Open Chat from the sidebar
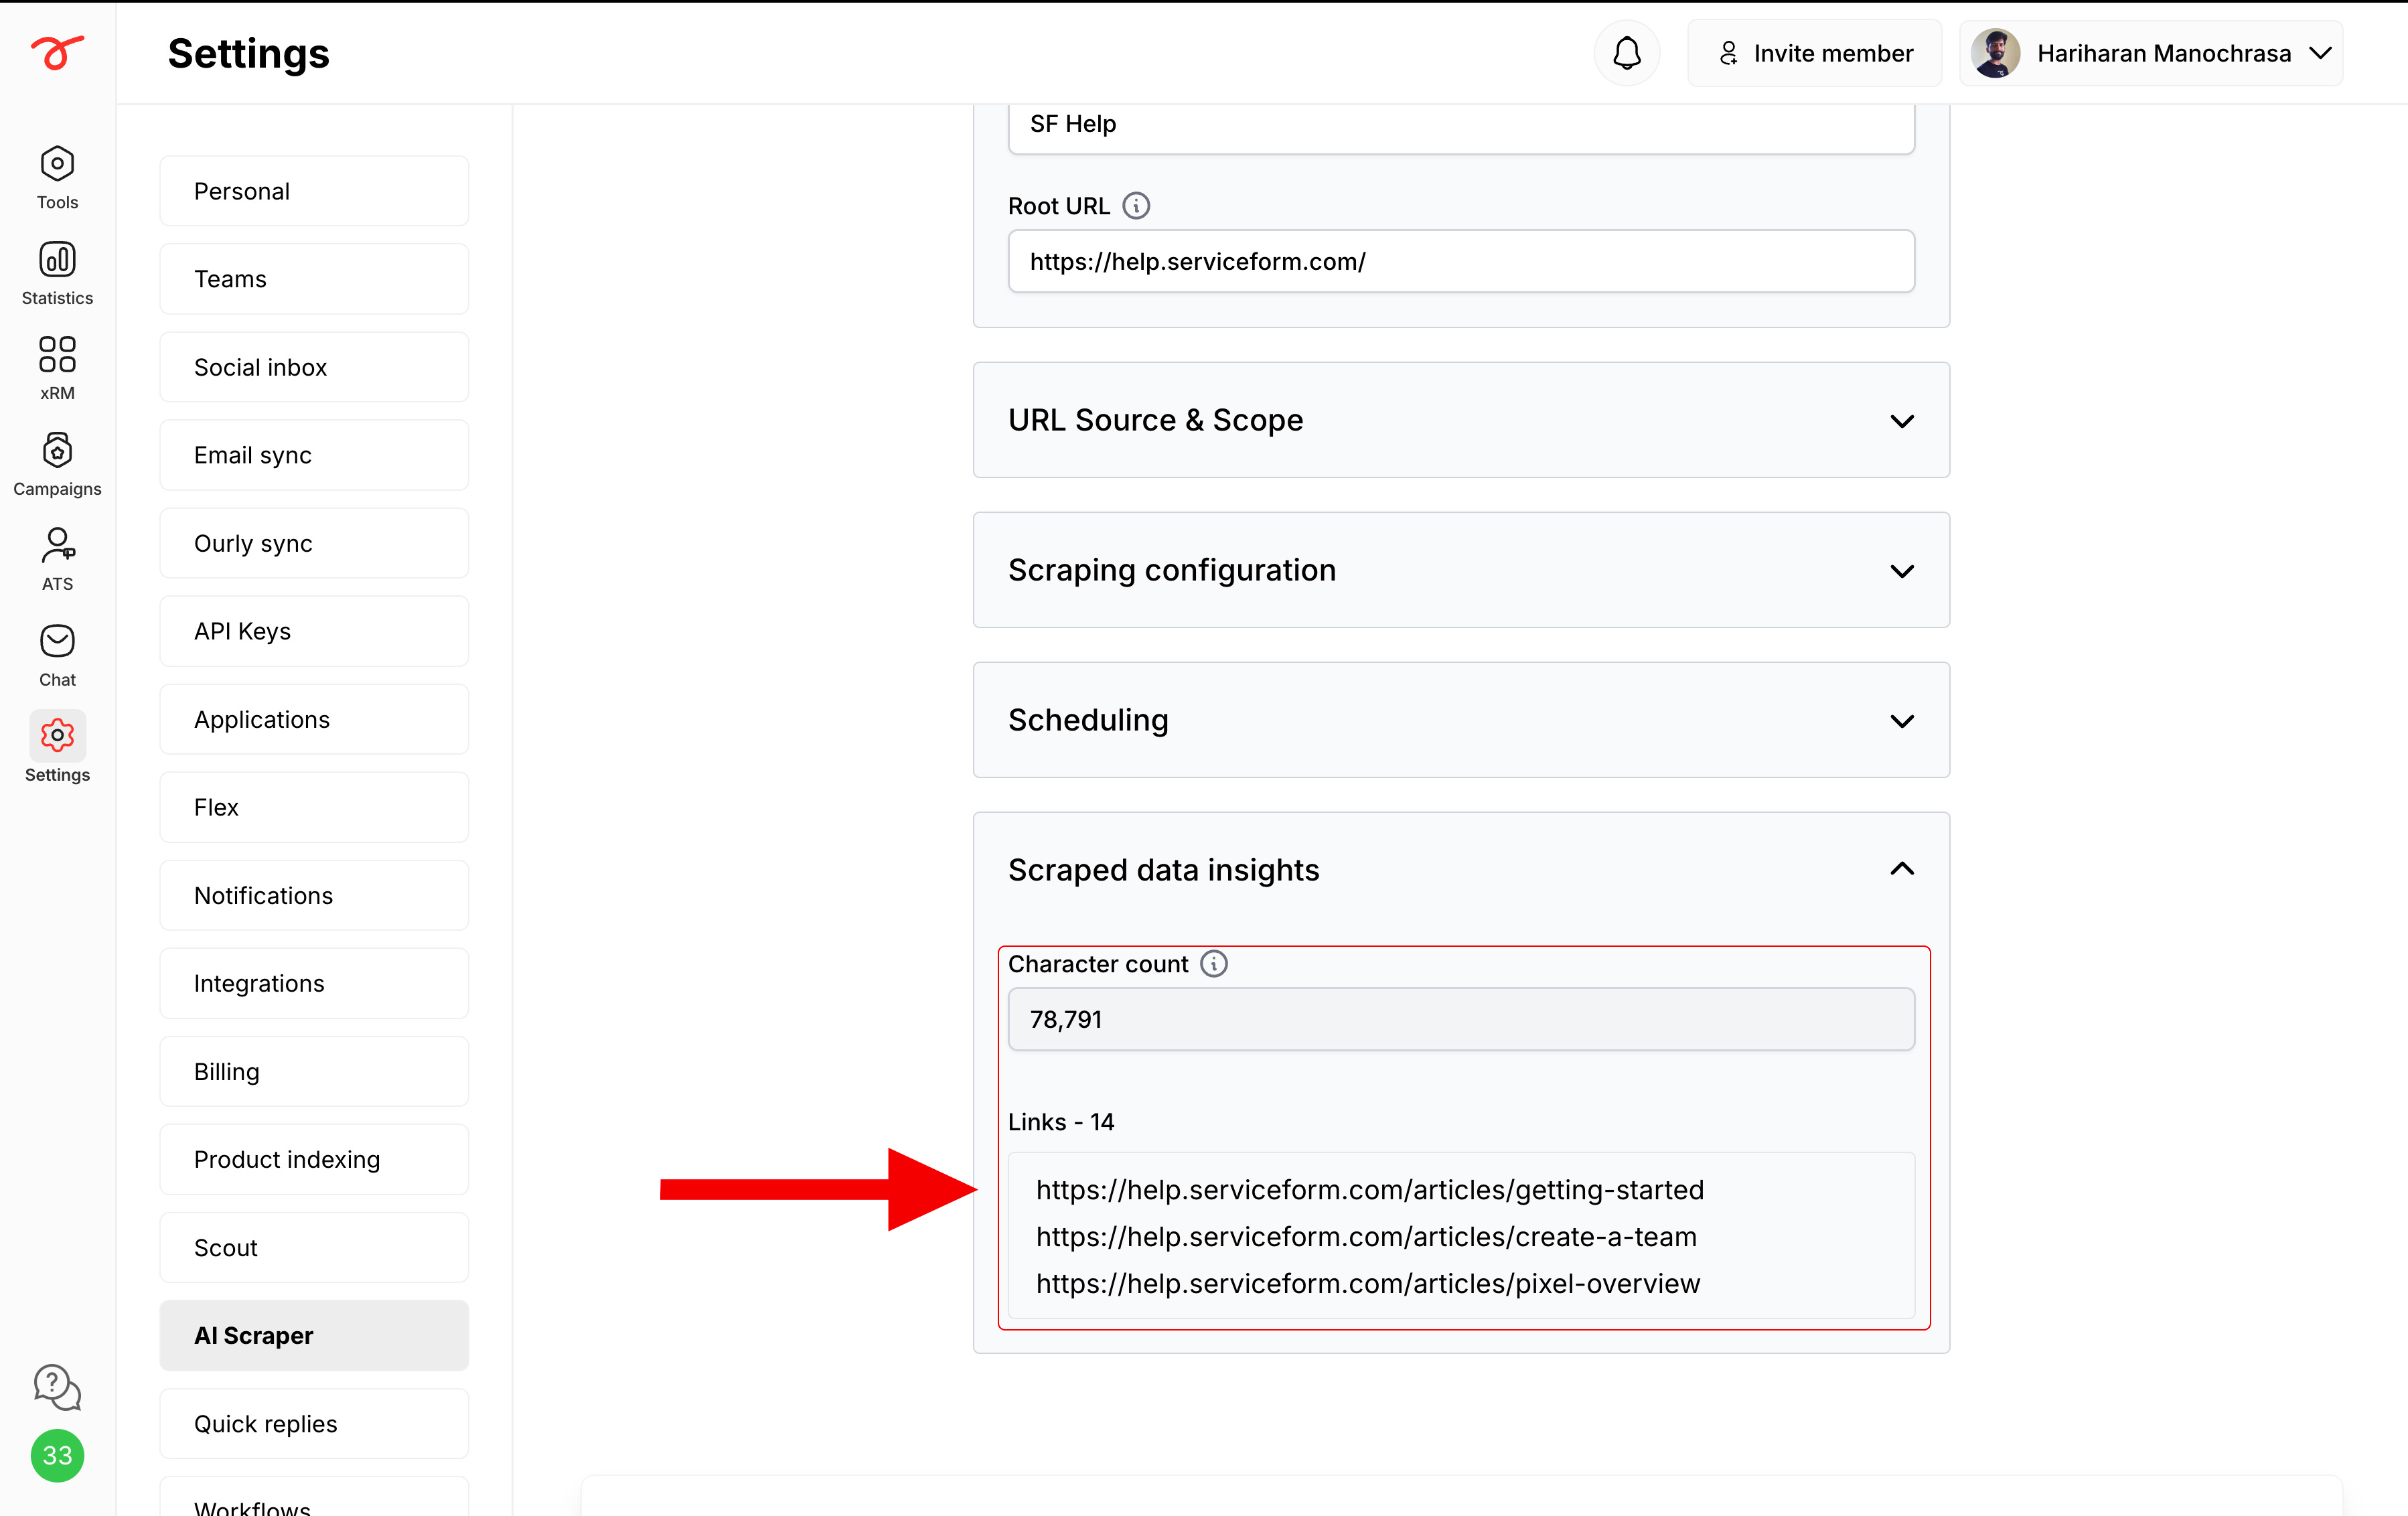This screenshot has width=2408, height=1516. point(57,655)
